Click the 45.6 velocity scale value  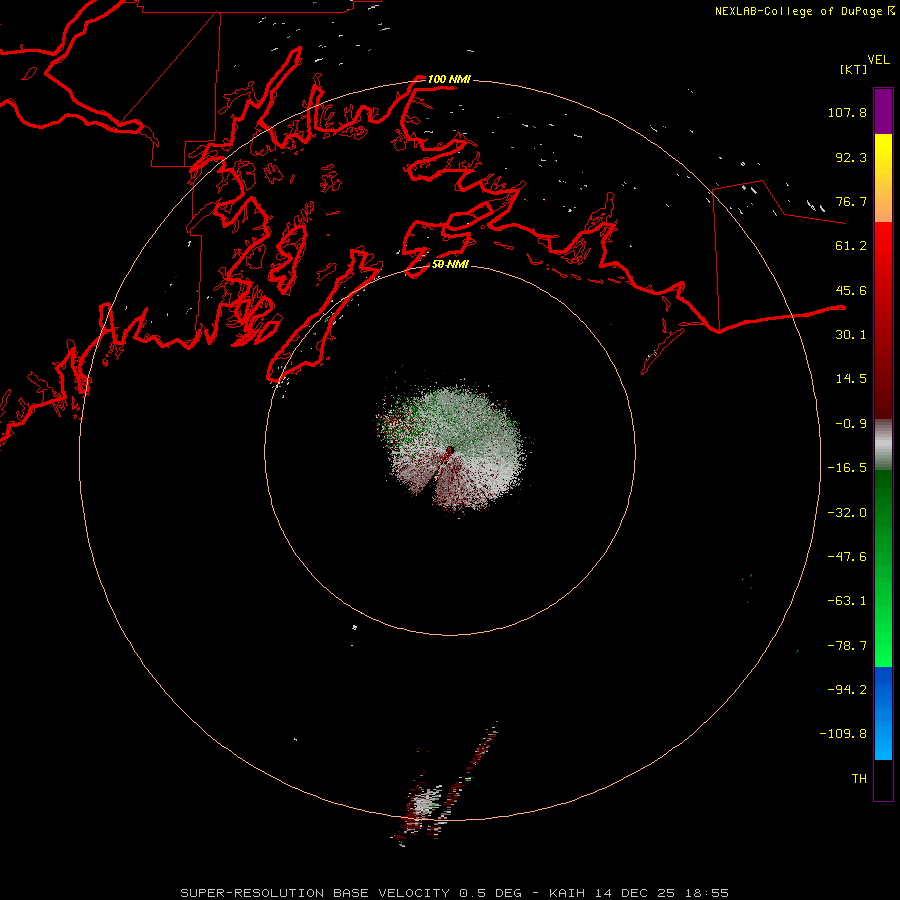851,290
